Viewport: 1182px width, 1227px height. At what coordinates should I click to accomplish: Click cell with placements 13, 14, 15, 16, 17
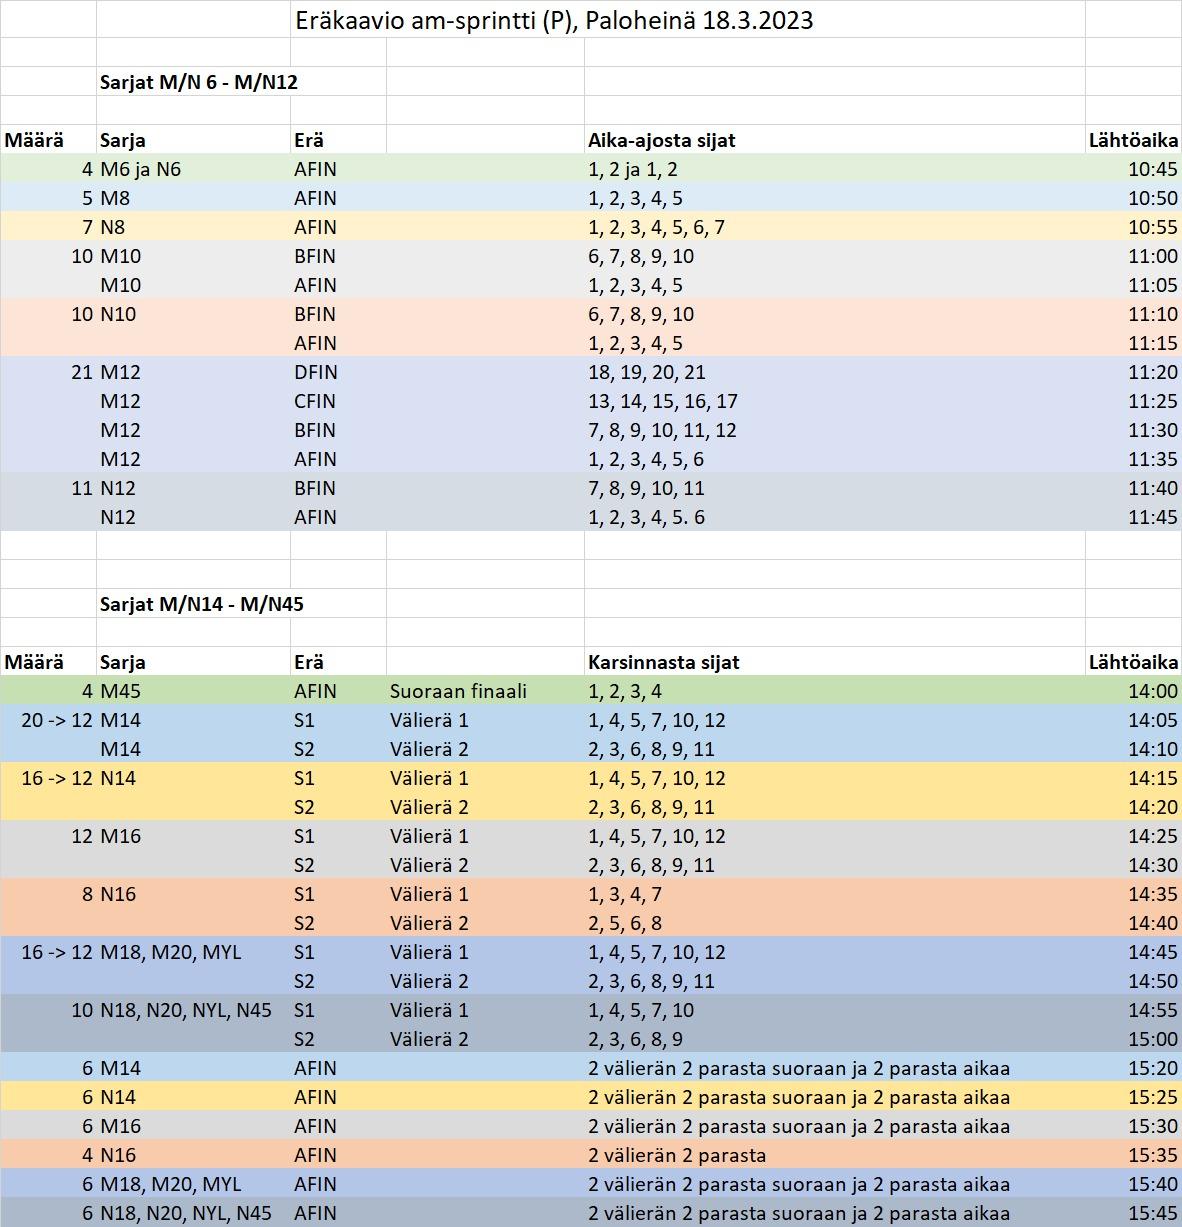[x=663, y=401]
